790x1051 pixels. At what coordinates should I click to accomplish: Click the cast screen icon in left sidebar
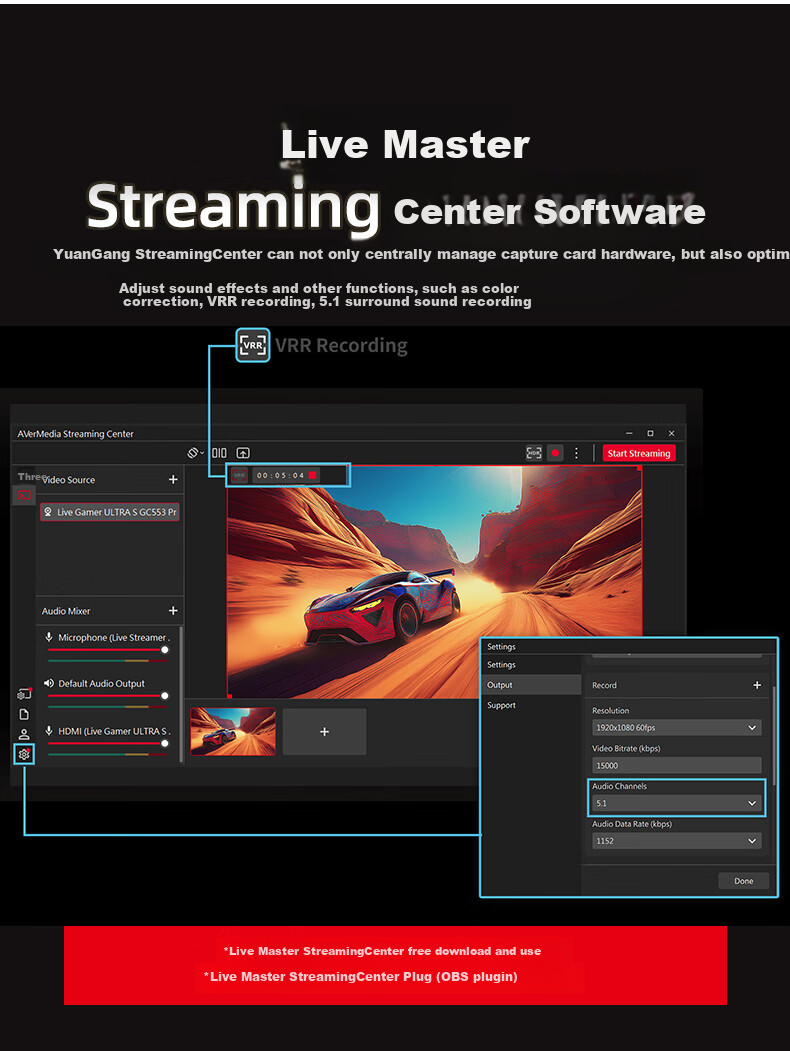[x=24, y=496]
